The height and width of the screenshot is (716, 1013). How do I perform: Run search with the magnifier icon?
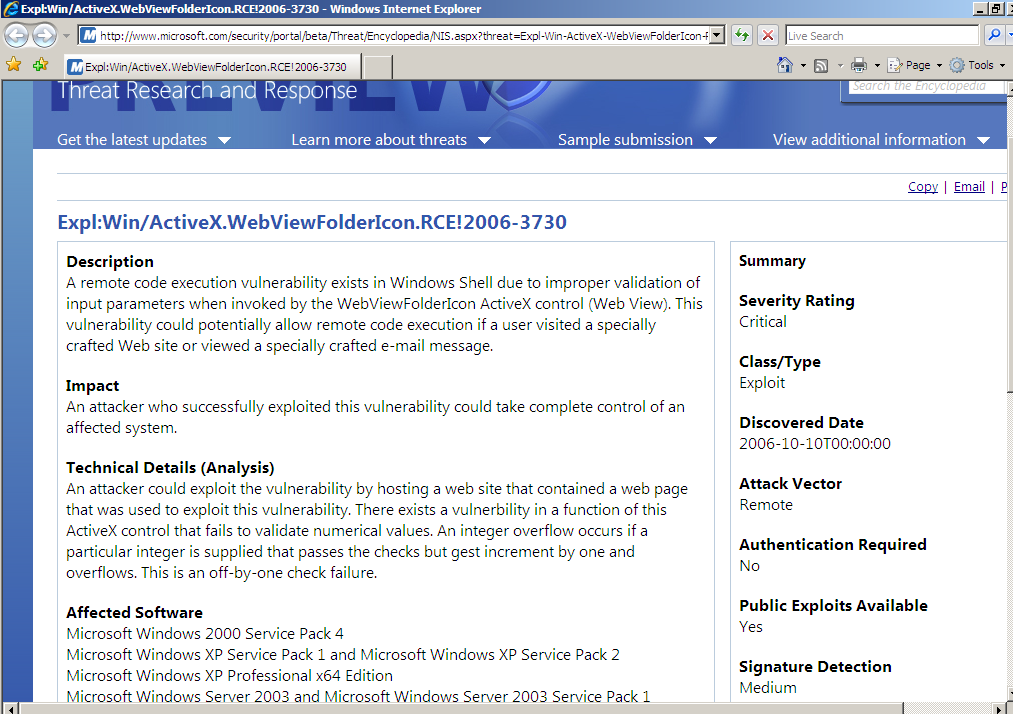[995, 36]
